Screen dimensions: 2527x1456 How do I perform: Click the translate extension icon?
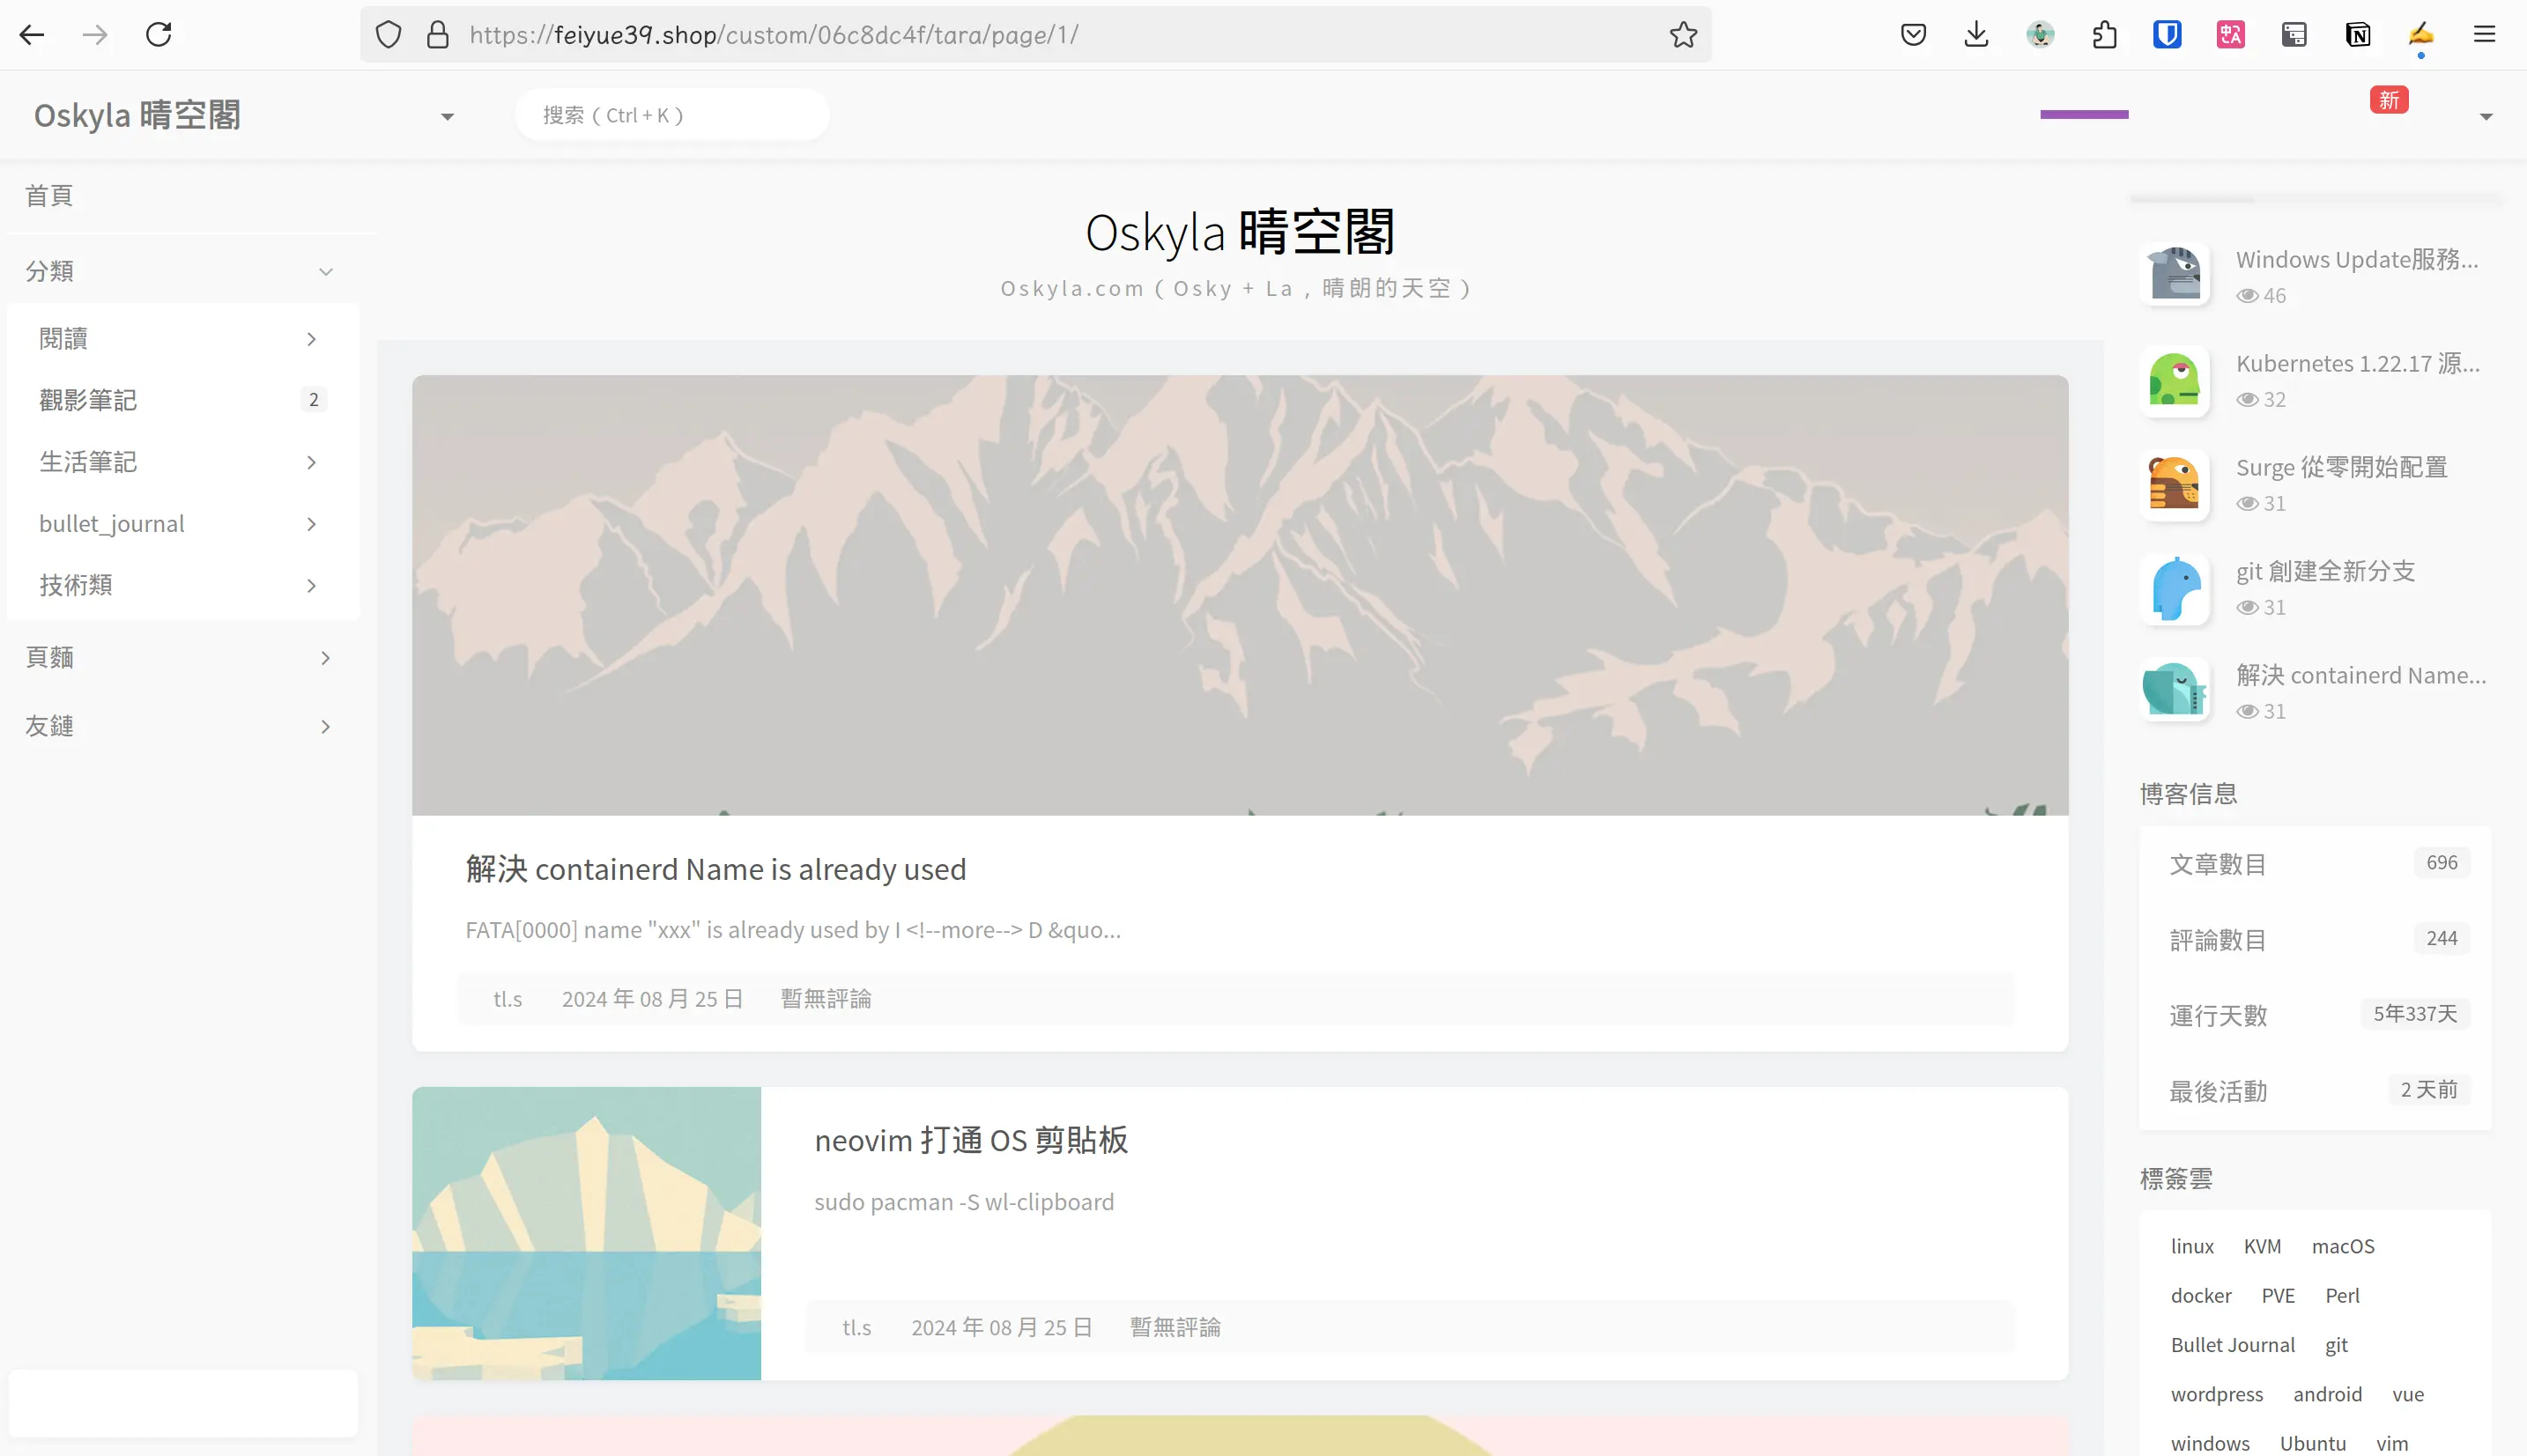click(x=2231, y=35)
